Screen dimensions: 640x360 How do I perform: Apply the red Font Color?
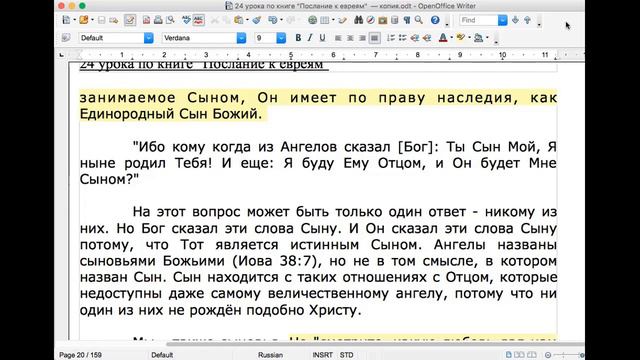point(443,38)
